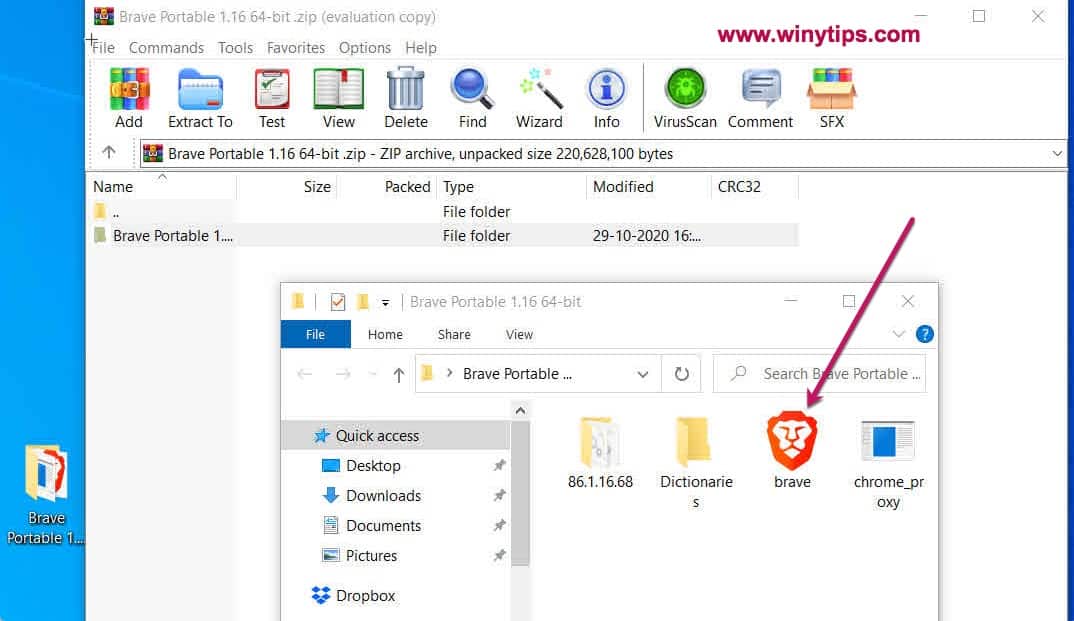Open Explorer File tab
Image resolution: width=1074 pixels, height=621 pixels.
tap(316, 334)
